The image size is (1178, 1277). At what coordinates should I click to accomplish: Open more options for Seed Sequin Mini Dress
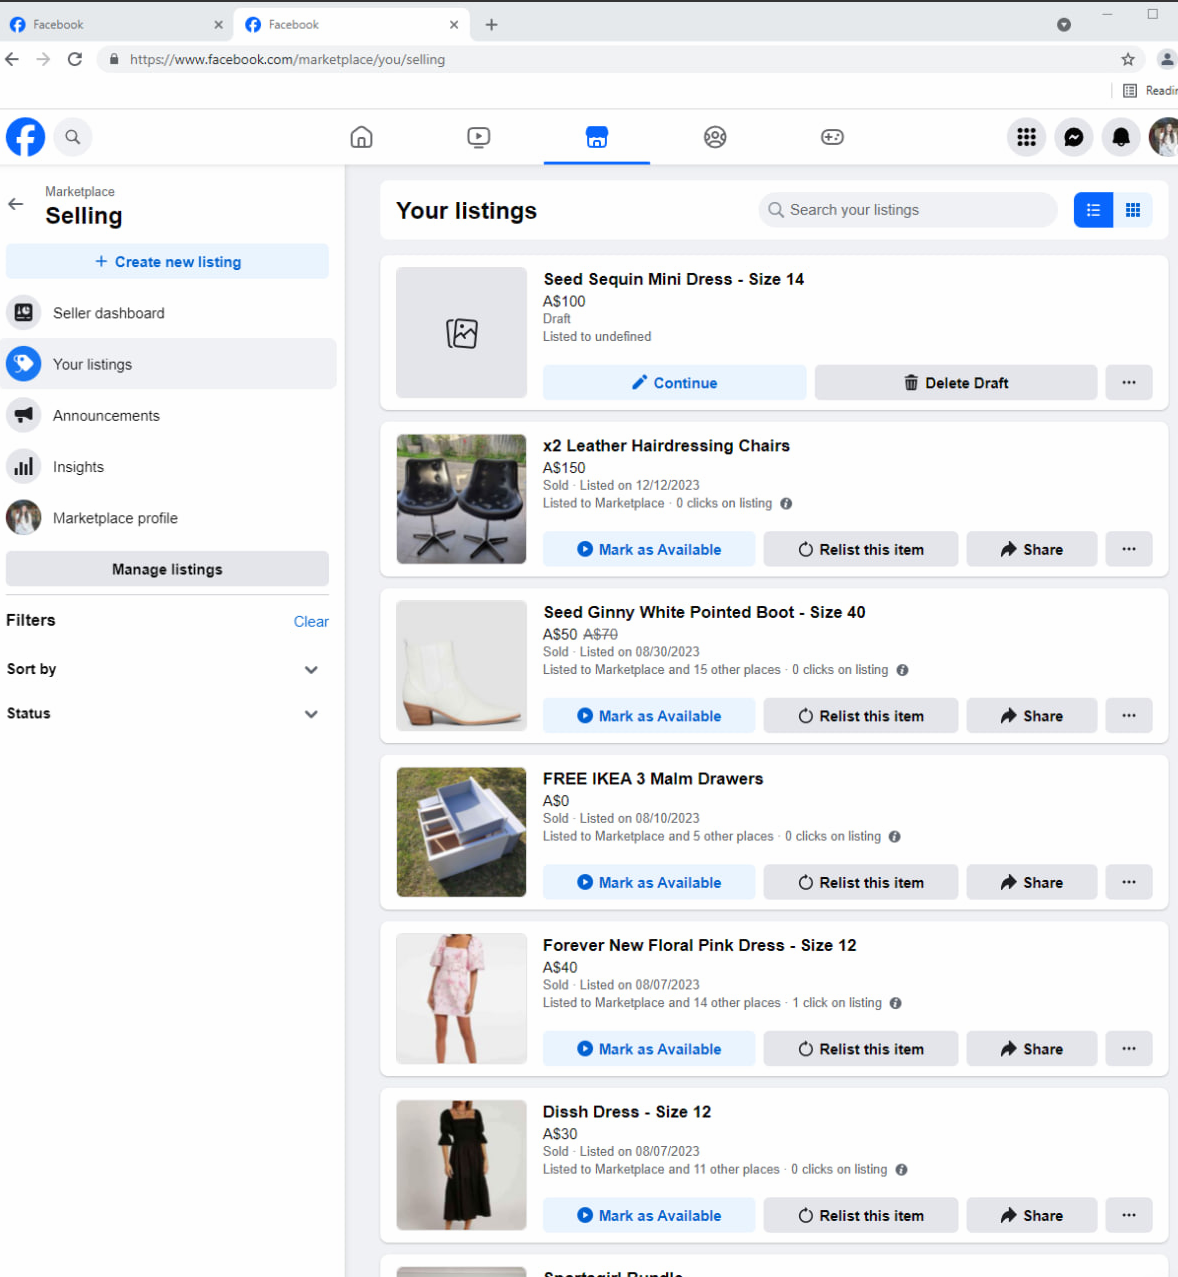[x=1129, y=383]
